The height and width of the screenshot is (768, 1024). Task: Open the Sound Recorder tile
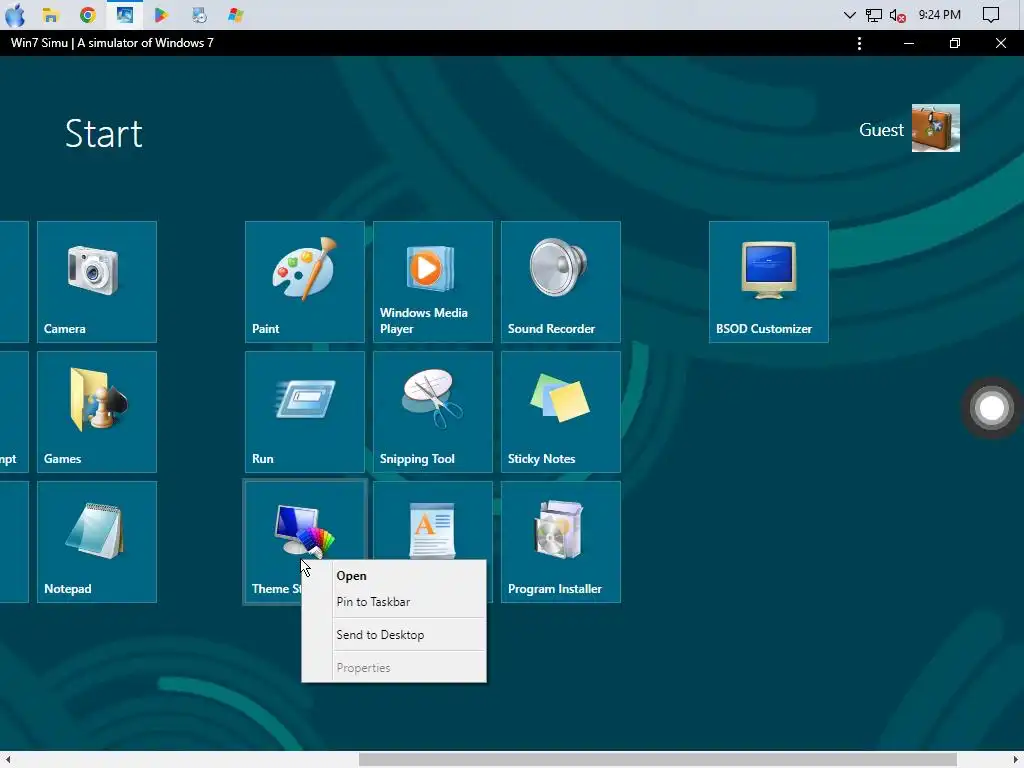pyautogui.click(x=560, y=281)
